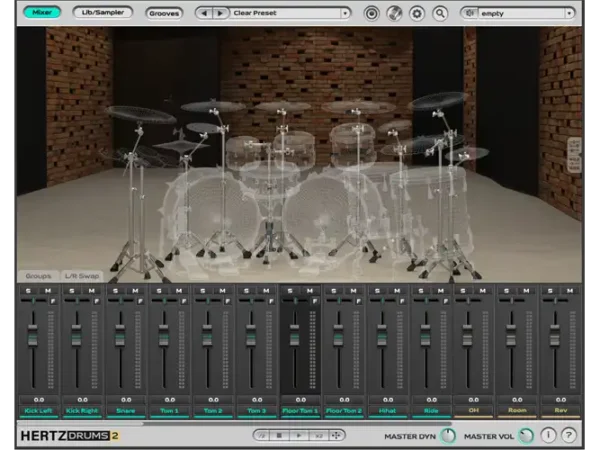Click the half-speed playback button
The height and width of the screenshot is (450, 600).
click(262, 435)
